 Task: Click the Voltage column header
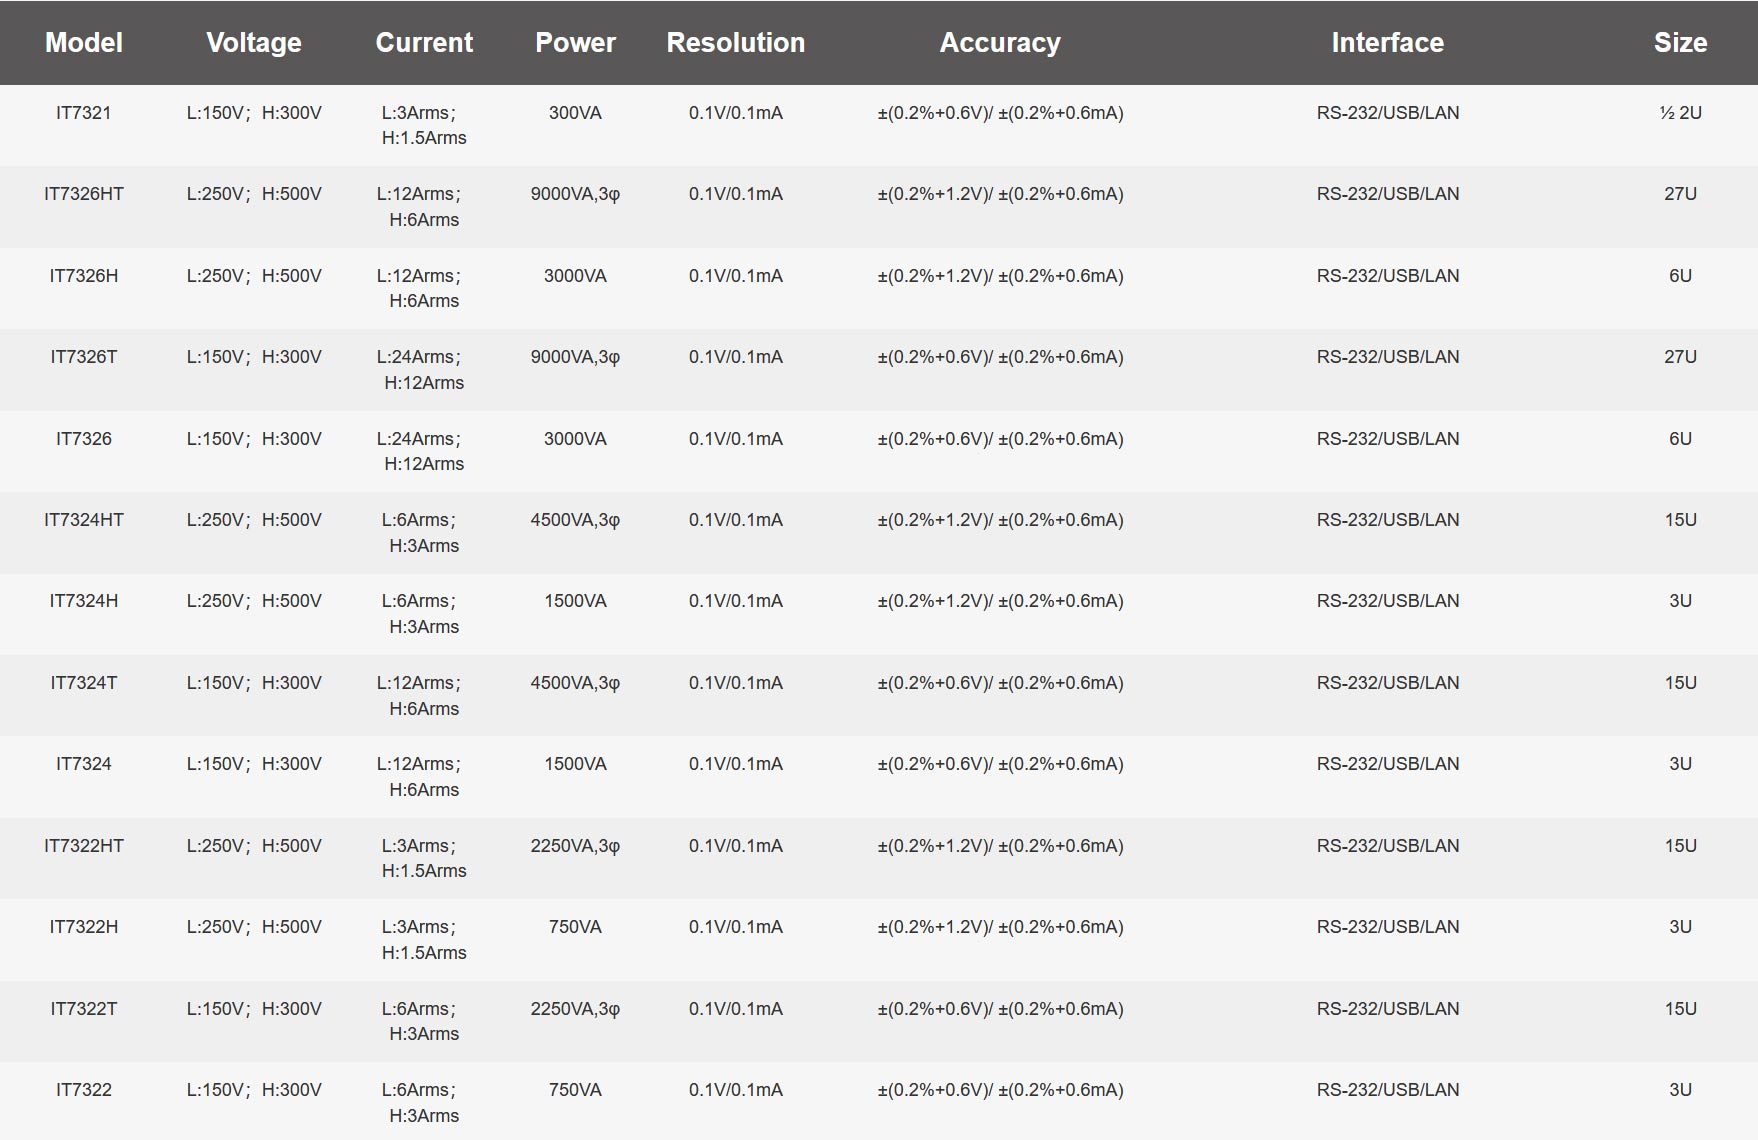pyautogui.click(x=254, y=43)
